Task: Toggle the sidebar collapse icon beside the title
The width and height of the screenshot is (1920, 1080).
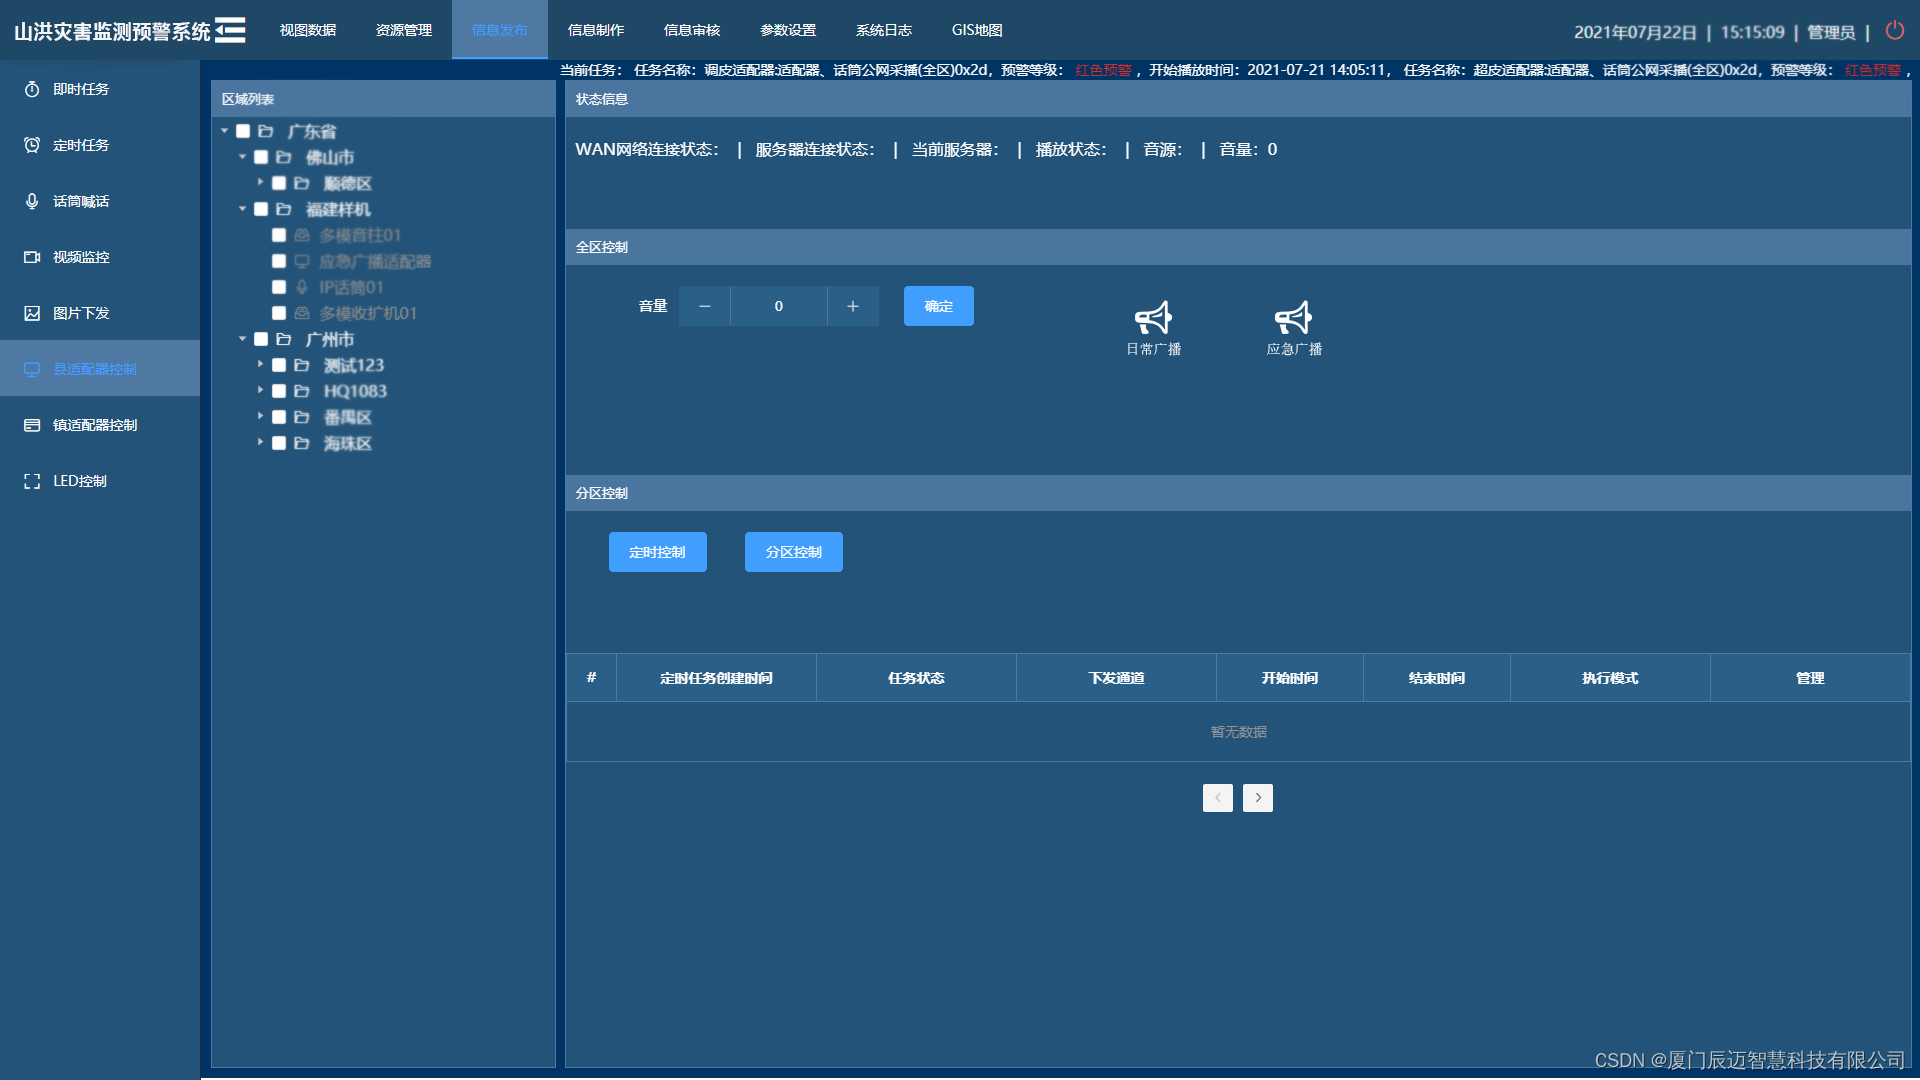Action: tap(231, 30)
